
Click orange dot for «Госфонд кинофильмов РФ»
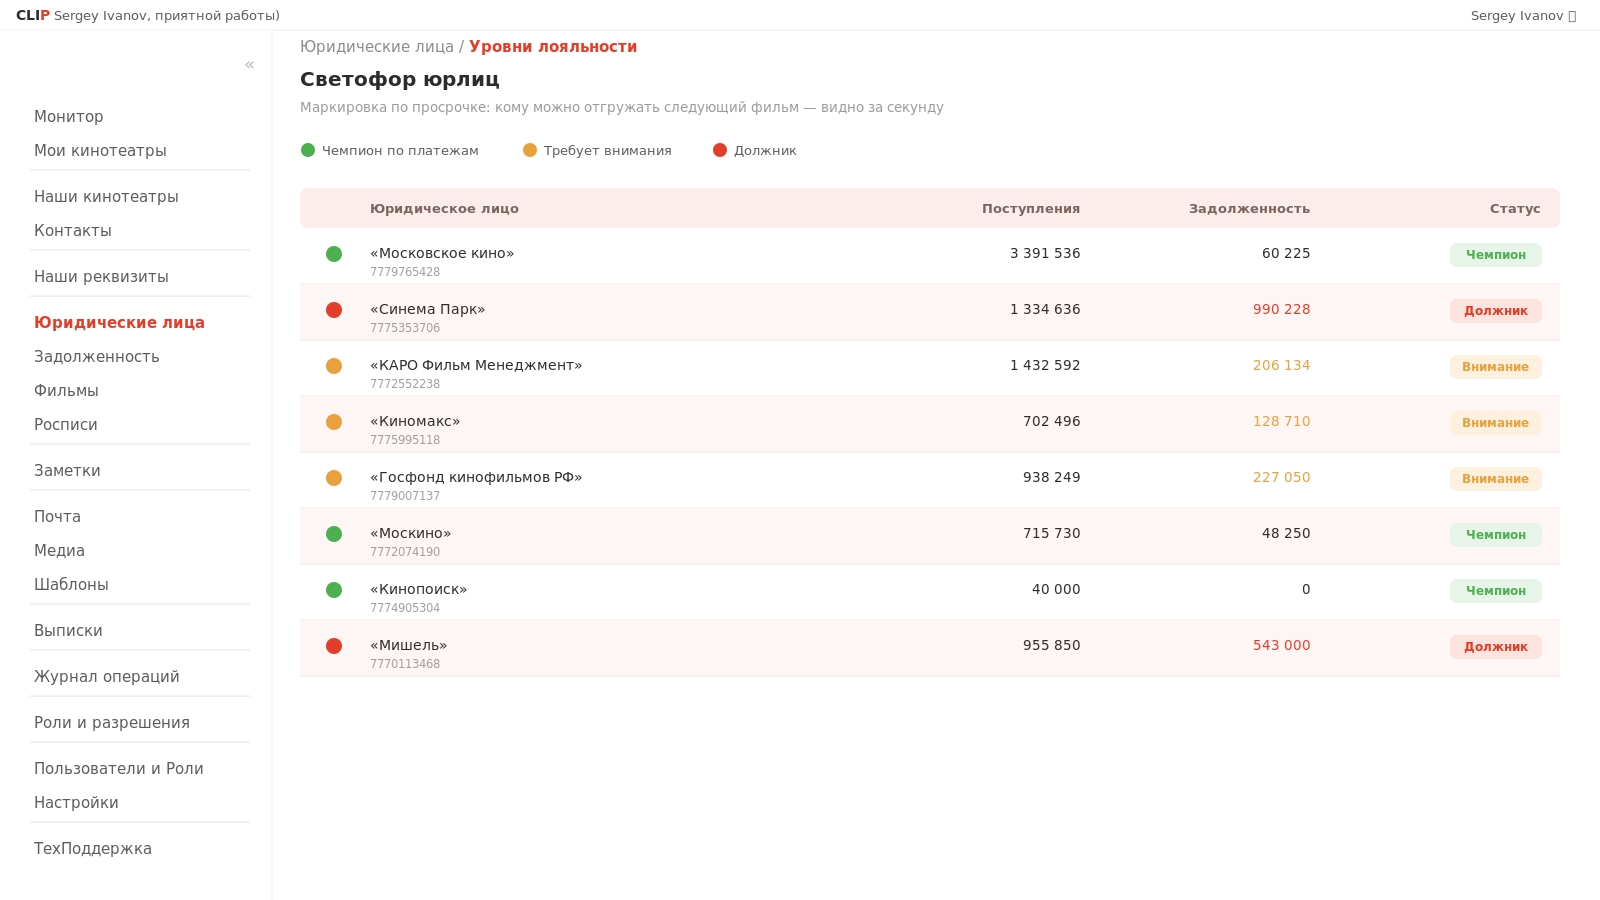click(x=334, y=478)
